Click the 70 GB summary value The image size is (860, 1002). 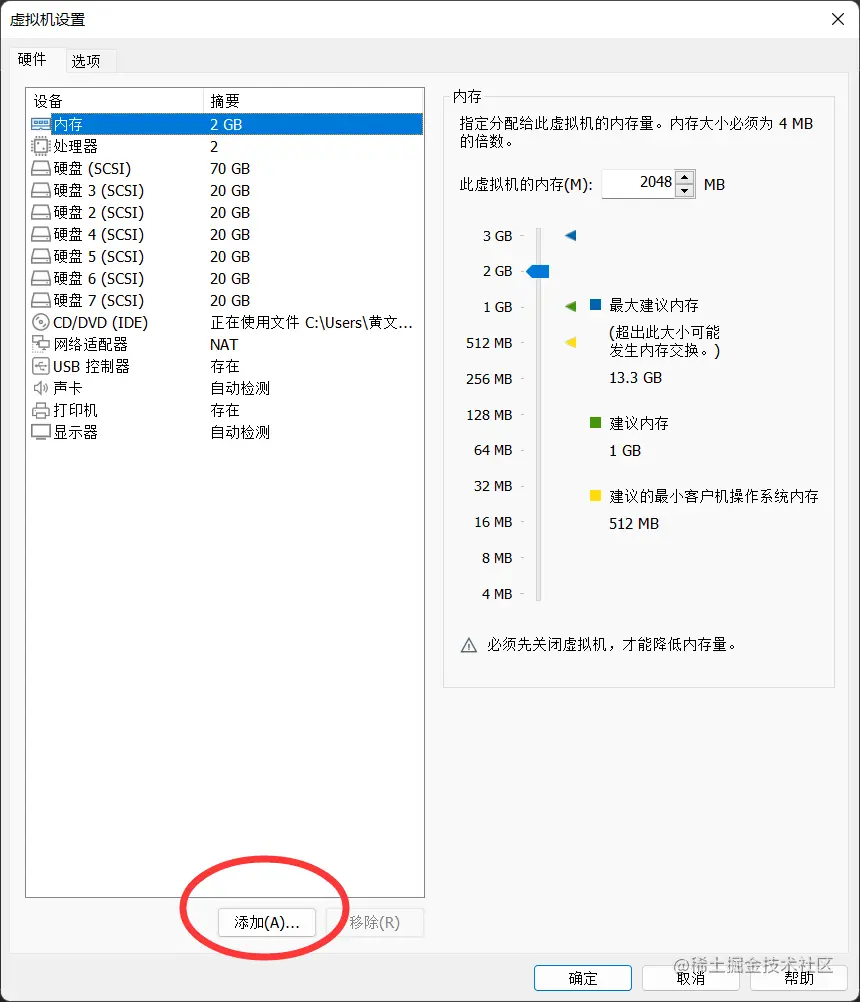tap(230, 169)
